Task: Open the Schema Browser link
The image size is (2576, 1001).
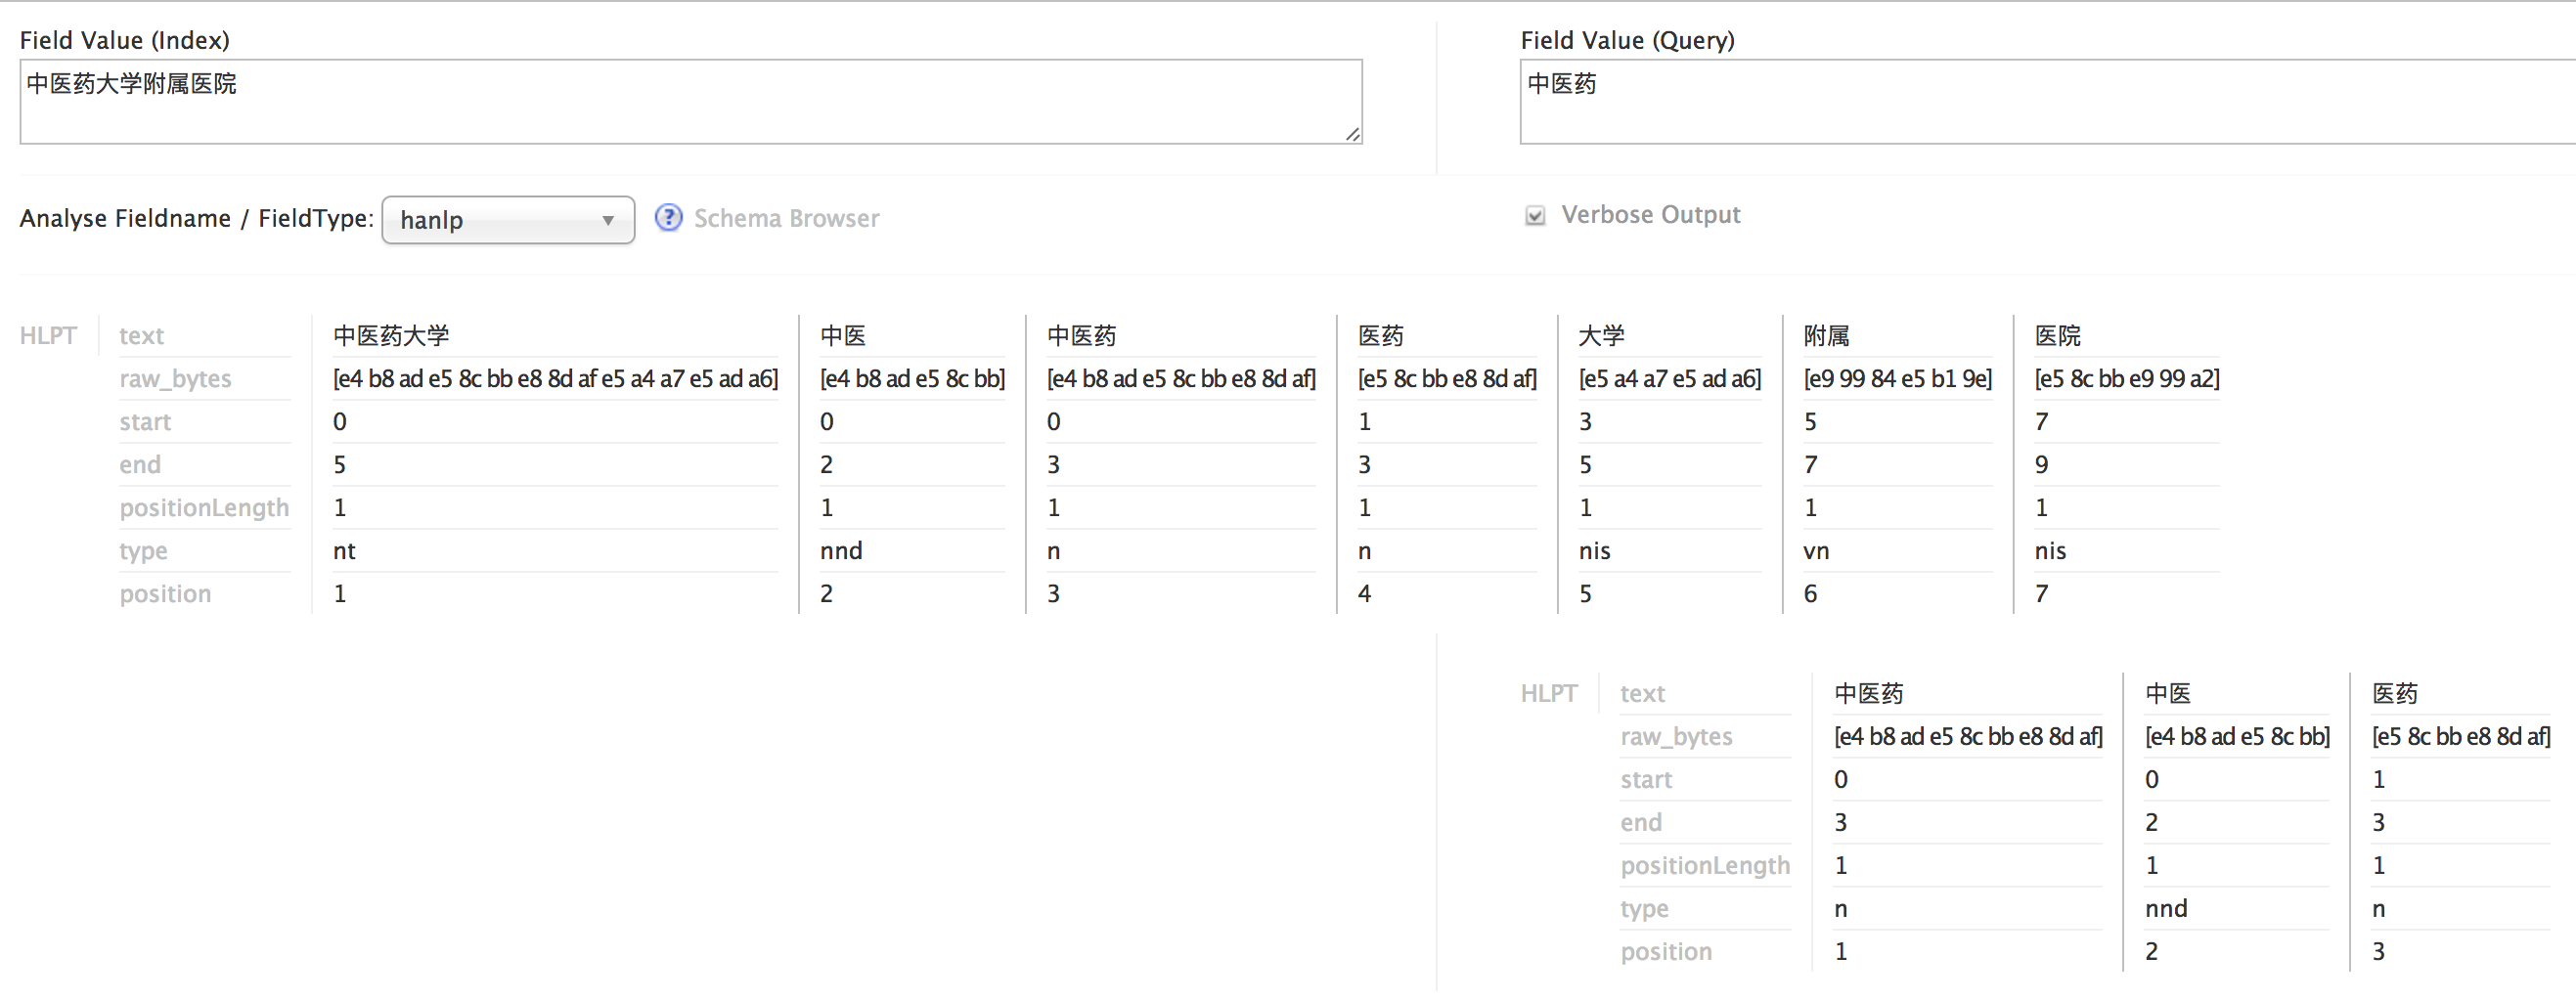Action: coord(787,218)
